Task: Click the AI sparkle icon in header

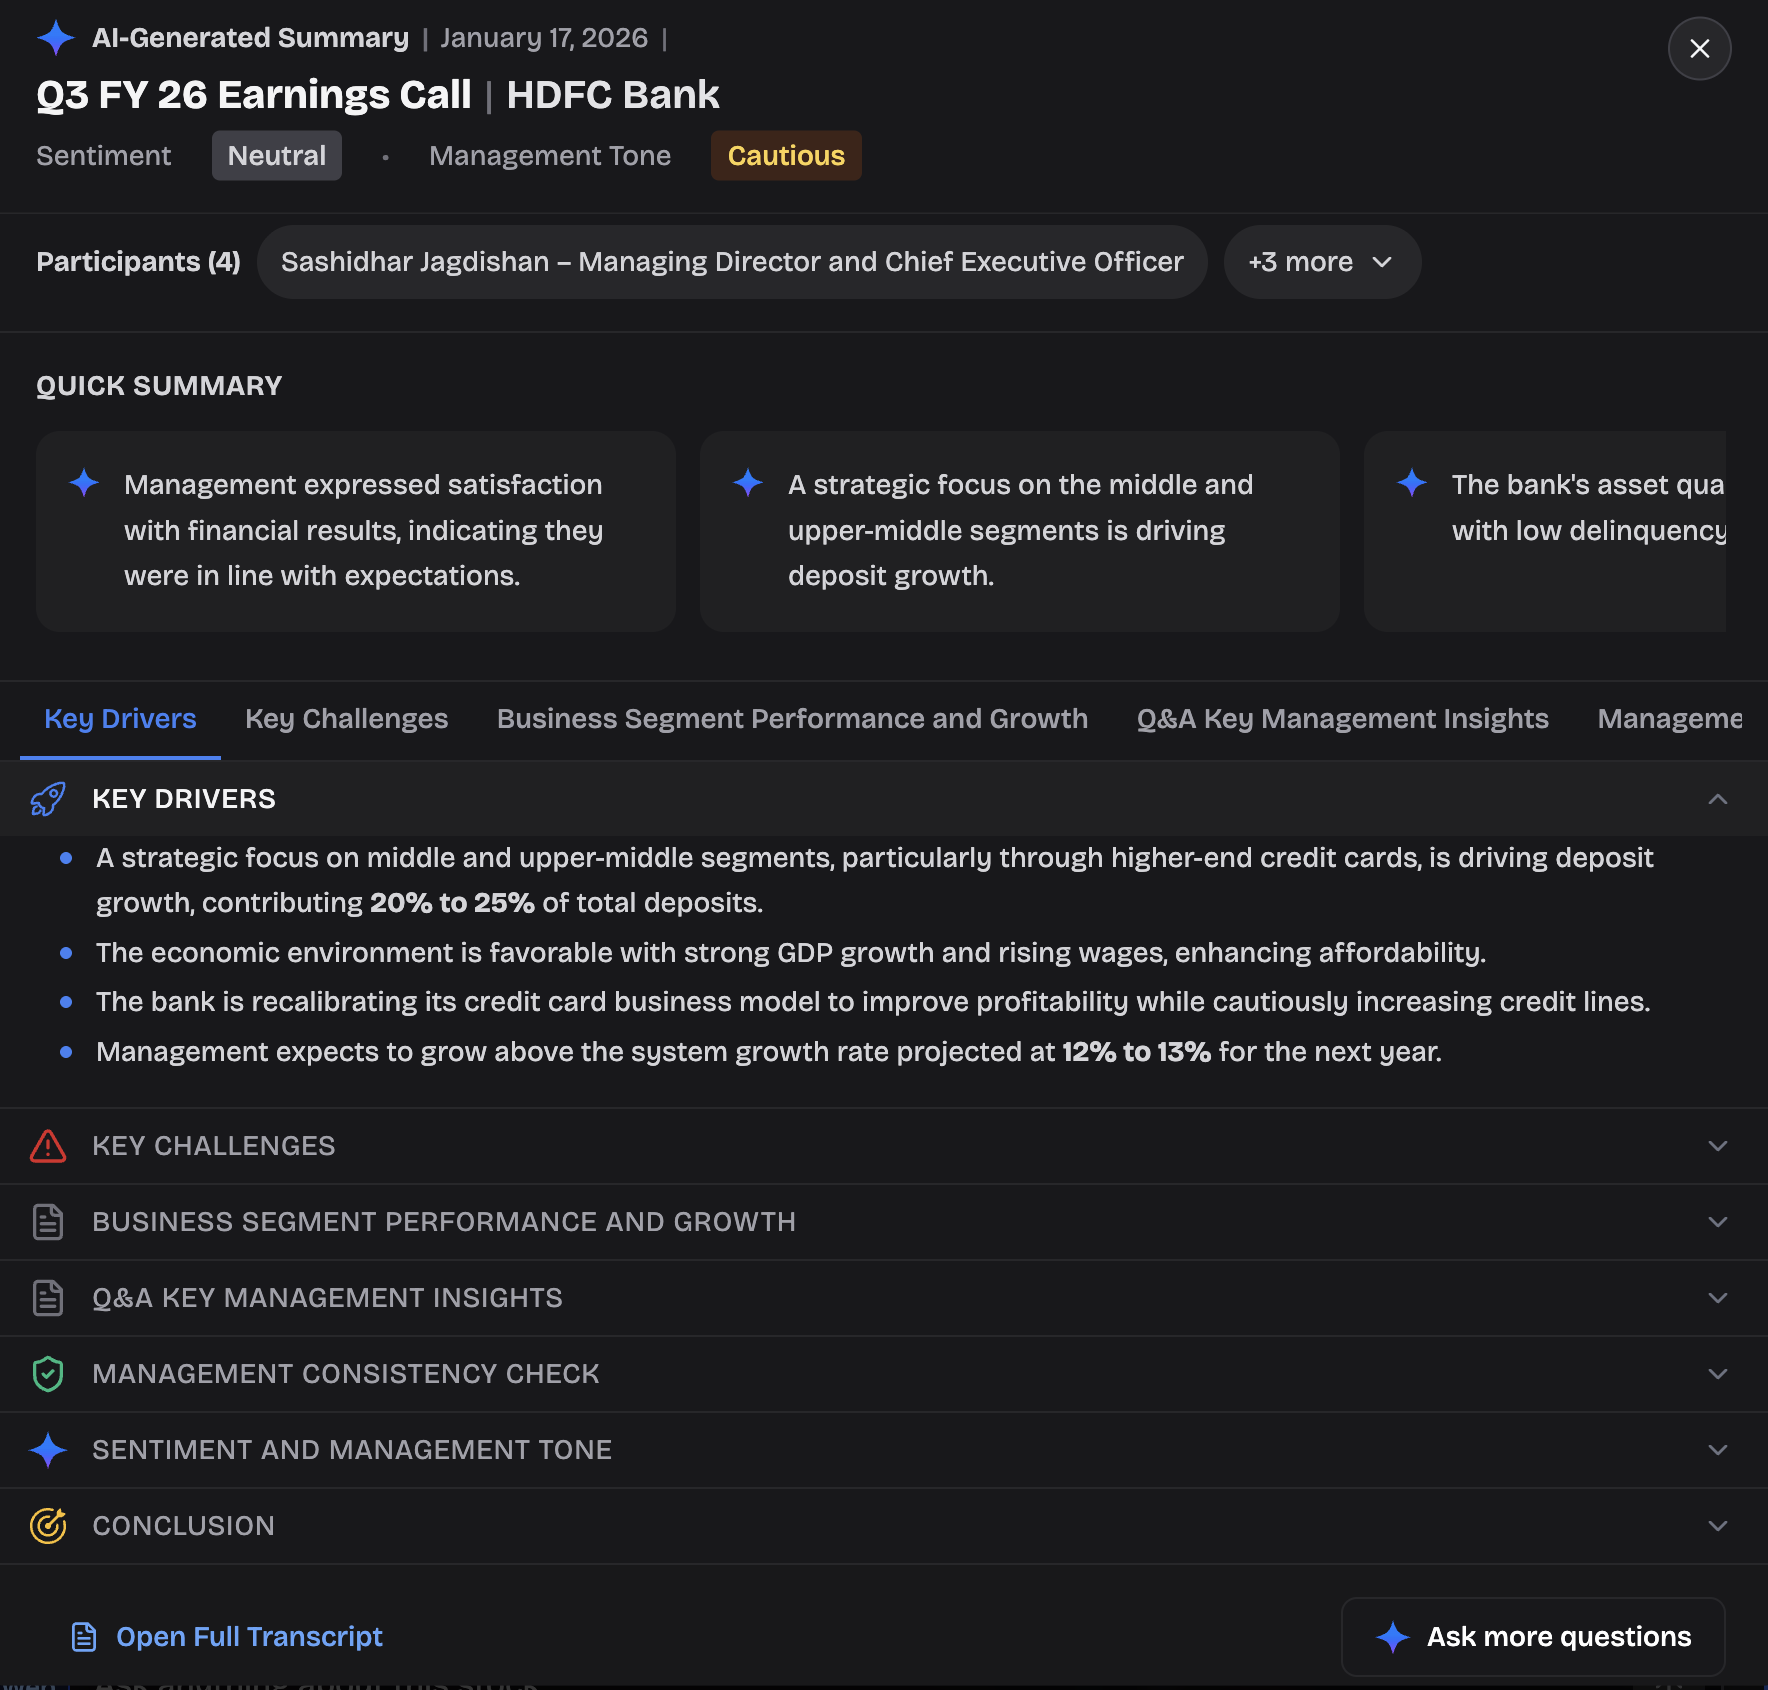Action: [56, 38]
